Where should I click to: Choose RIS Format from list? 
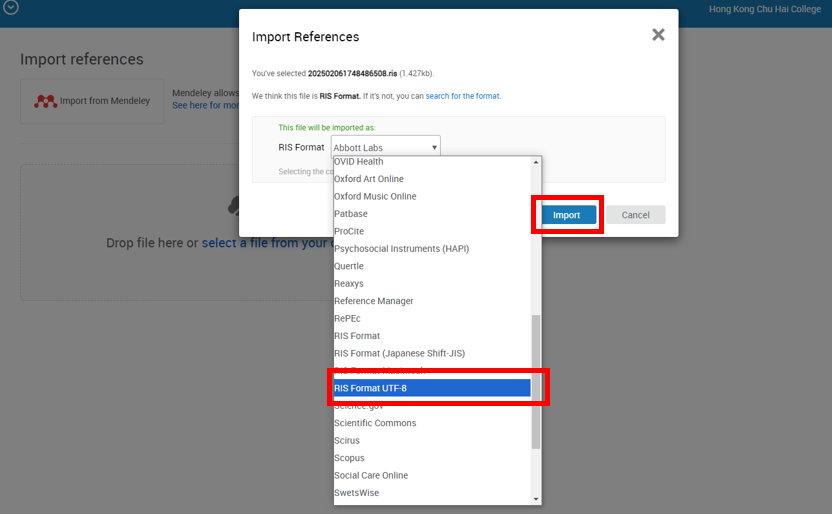pyautogui.click(x=357, y=336)
